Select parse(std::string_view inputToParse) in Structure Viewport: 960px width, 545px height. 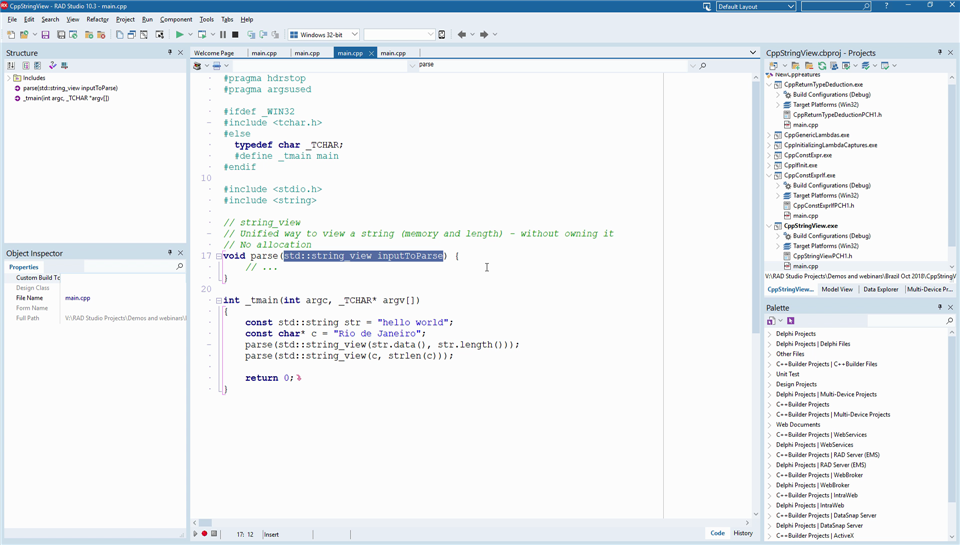[70, 88]
